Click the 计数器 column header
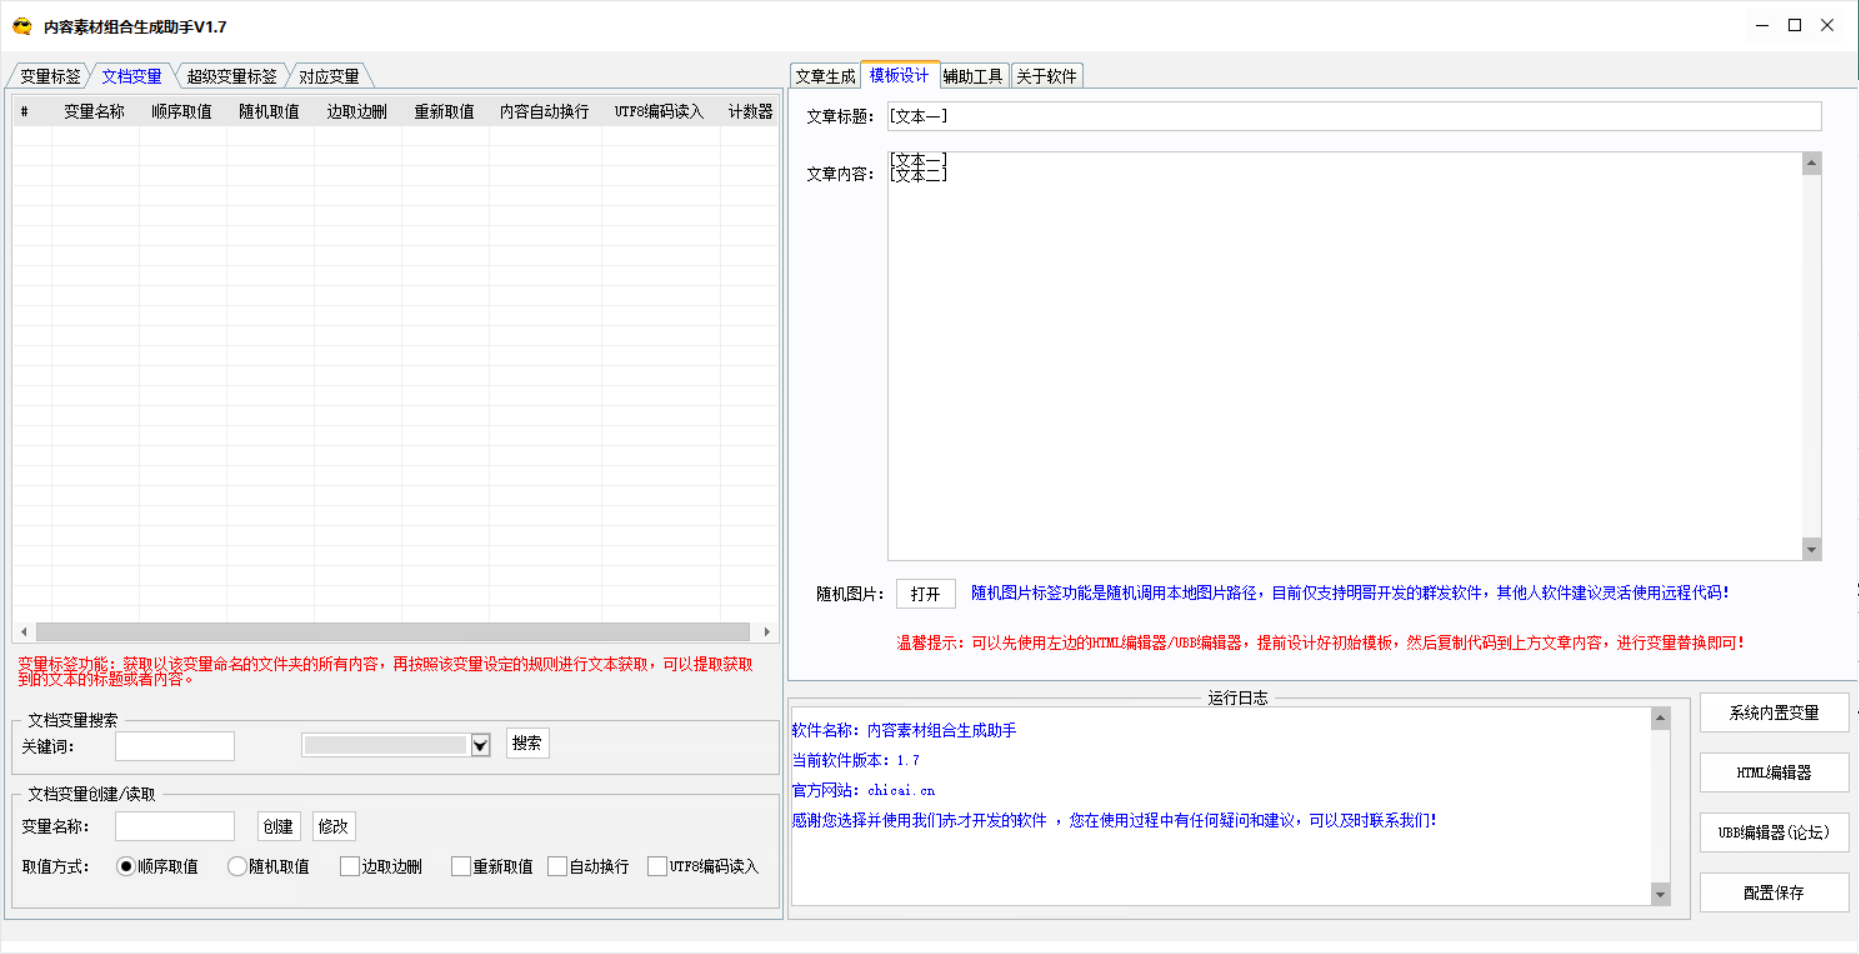 point(750,112)
